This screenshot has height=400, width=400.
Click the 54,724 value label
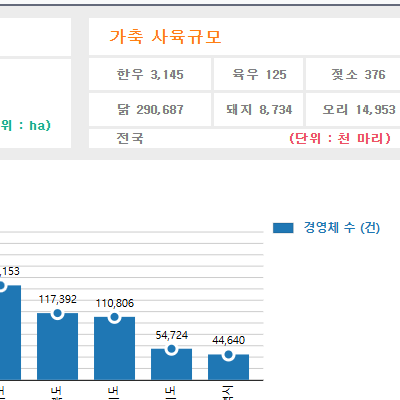172,335
